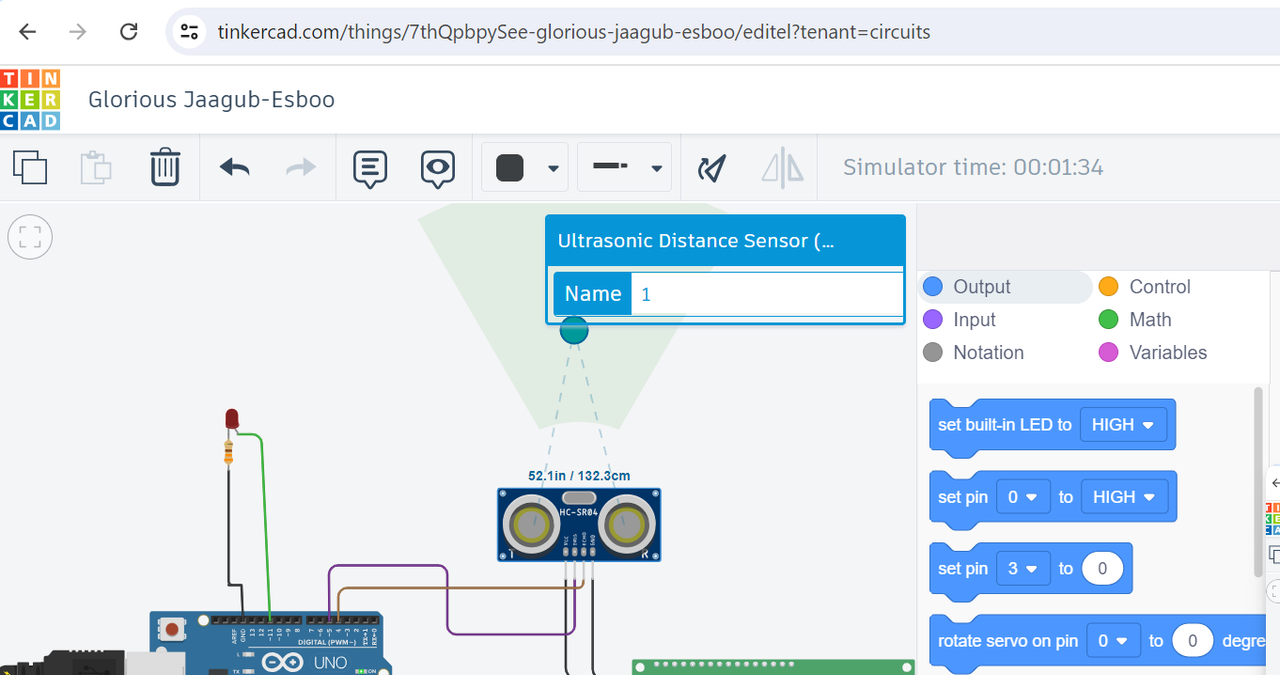Open pin 0 dropdown in set pin block
Screen dimensions: 1280x675
tap(1023, 497)
